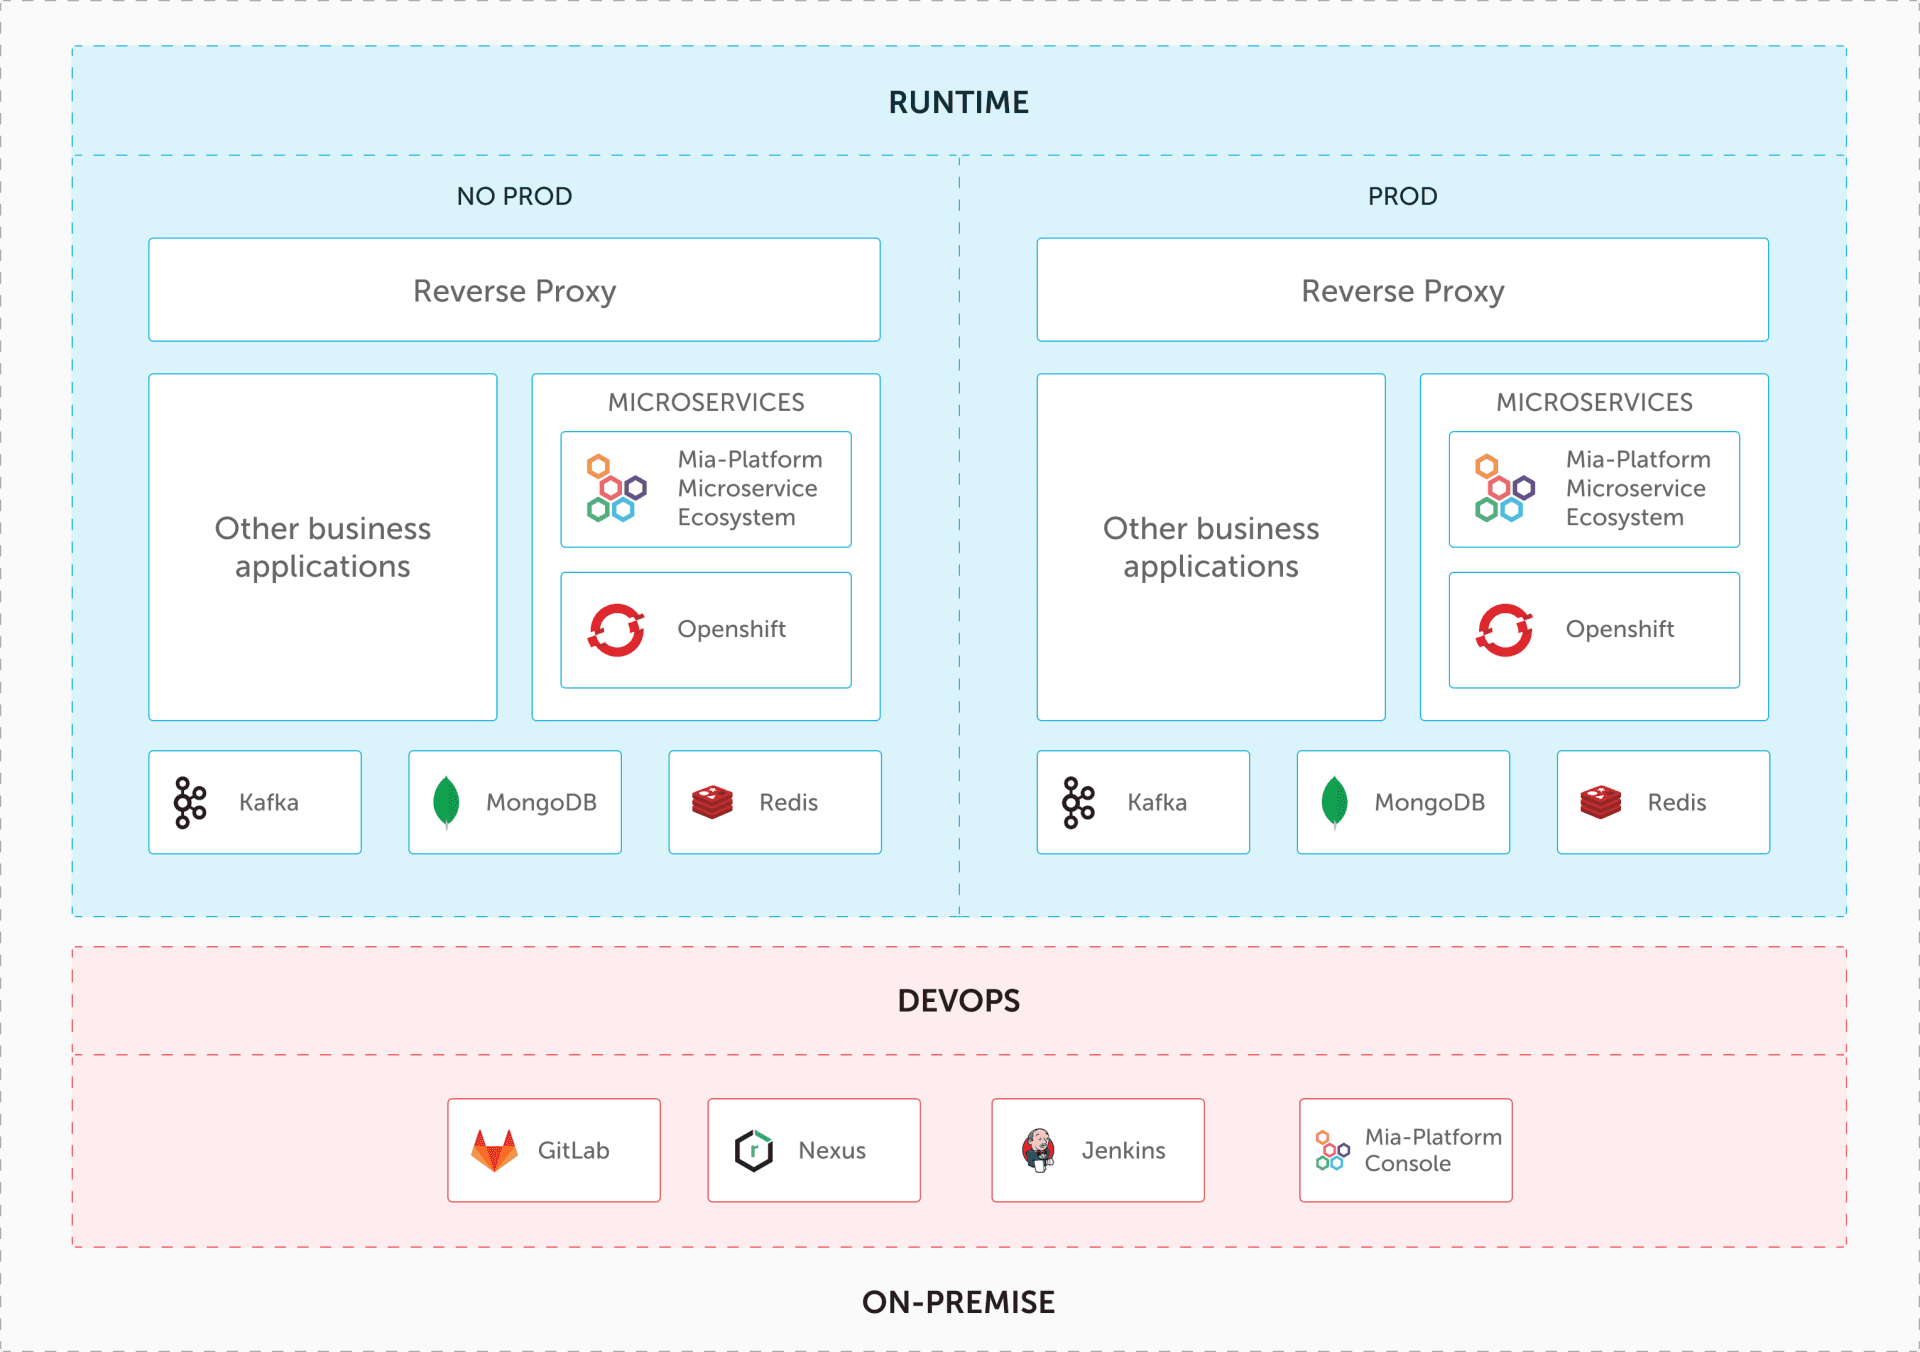The width and height of the screenshot is (1920, 1352).
Task: Click the Nexus text label
Action: 832,1150
